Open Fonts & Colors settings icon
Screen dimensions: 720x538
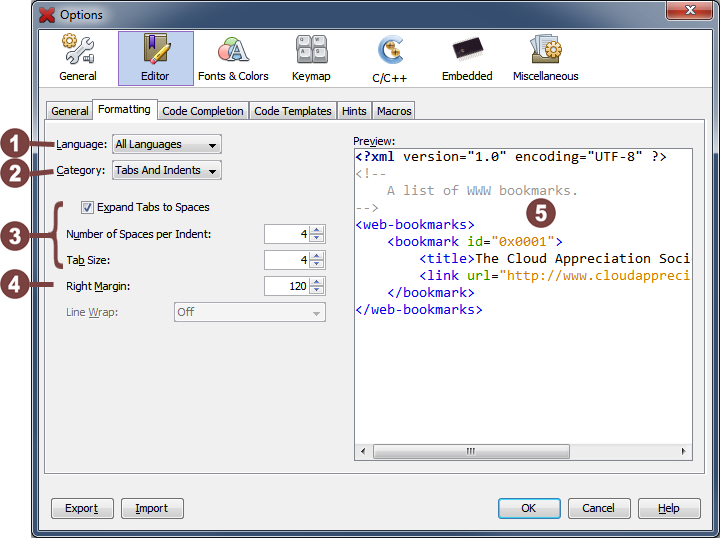(x=233, y=58)
